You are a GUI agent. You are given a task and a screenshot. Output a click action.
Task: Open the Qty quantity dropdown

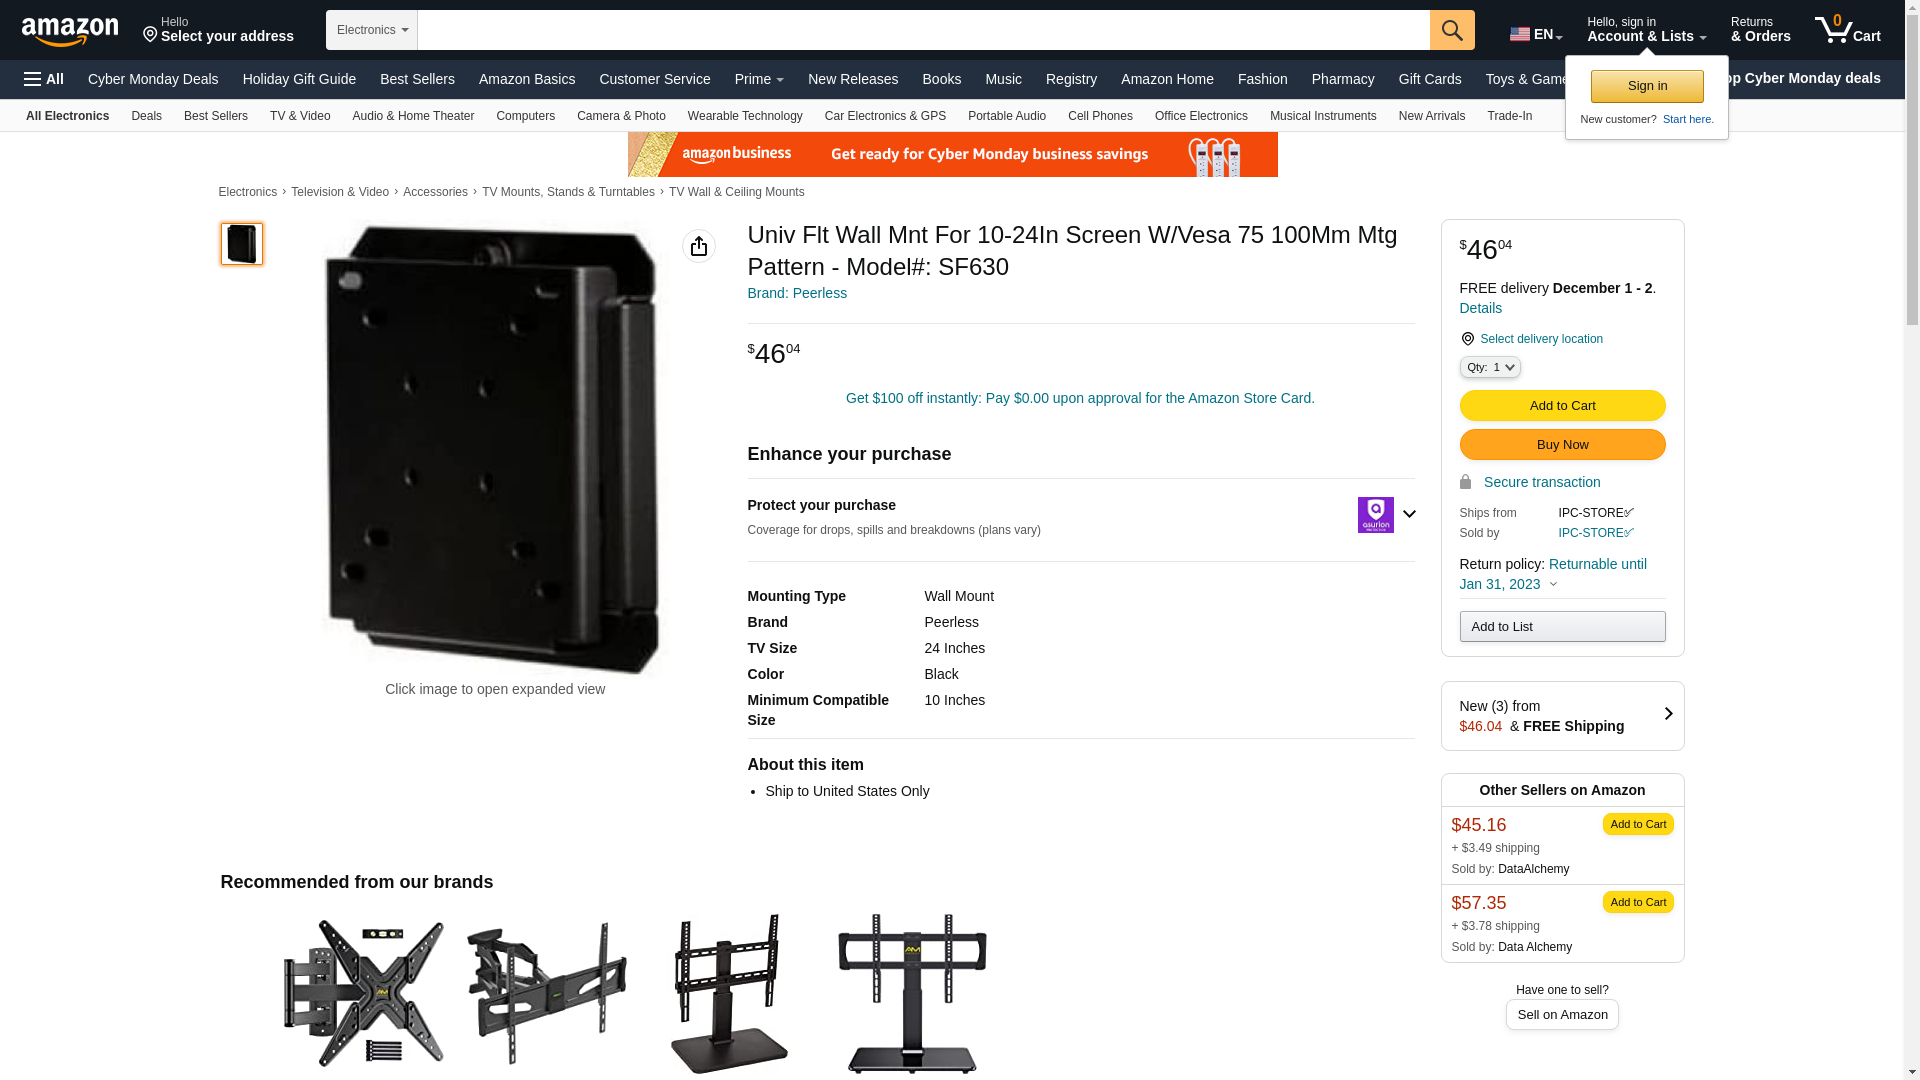click(x=1490, y=367)
